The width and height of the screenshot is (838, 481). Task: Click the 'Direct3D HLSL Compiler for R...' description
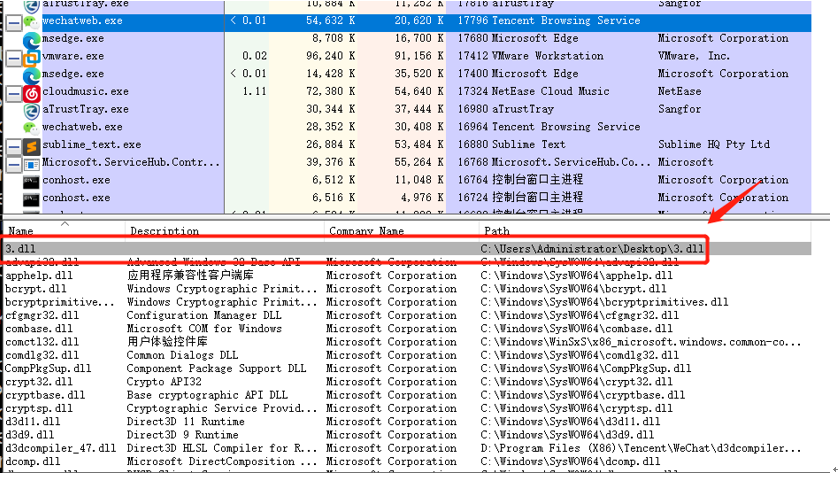click(x=222, y=448)
